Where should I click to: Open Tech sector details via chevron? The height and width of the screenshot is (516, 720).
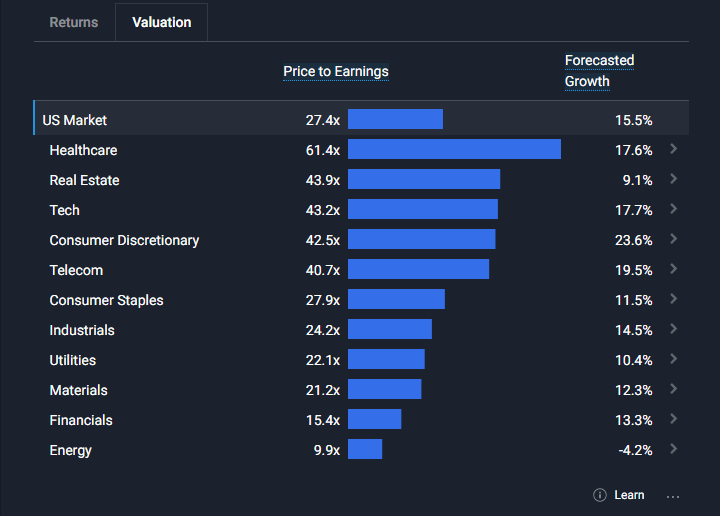coord(674,209)
